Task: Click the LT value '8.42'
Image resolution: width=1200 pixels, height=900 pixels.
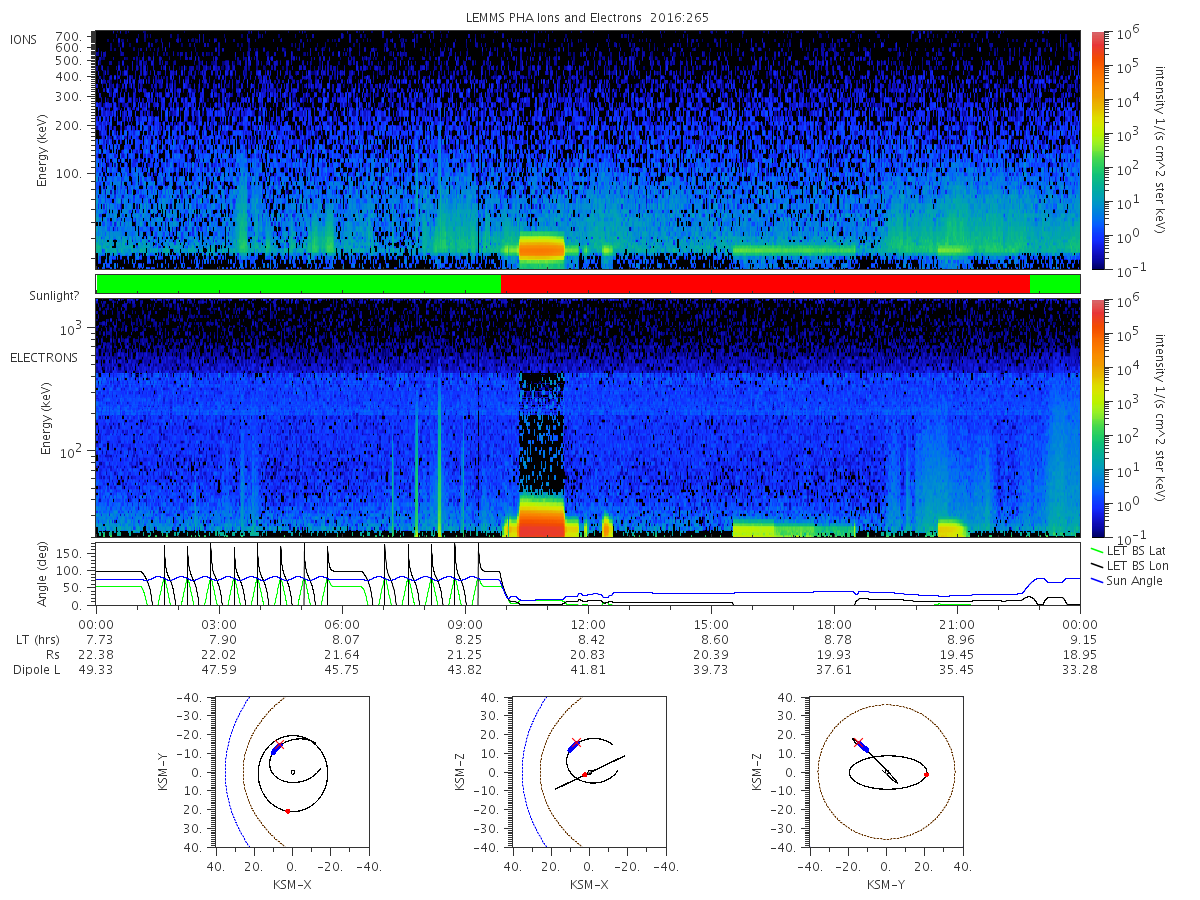Action: coord(589,639)
